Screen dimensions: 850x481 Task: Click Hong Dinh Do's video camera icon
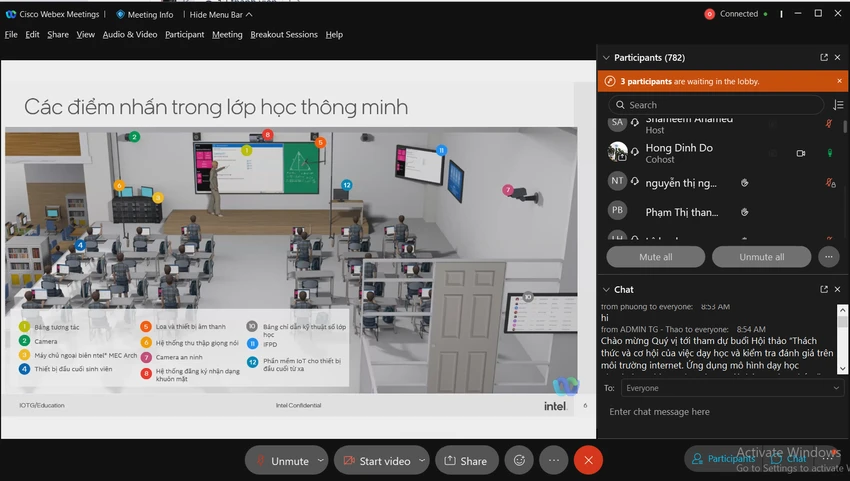point(801,153)
